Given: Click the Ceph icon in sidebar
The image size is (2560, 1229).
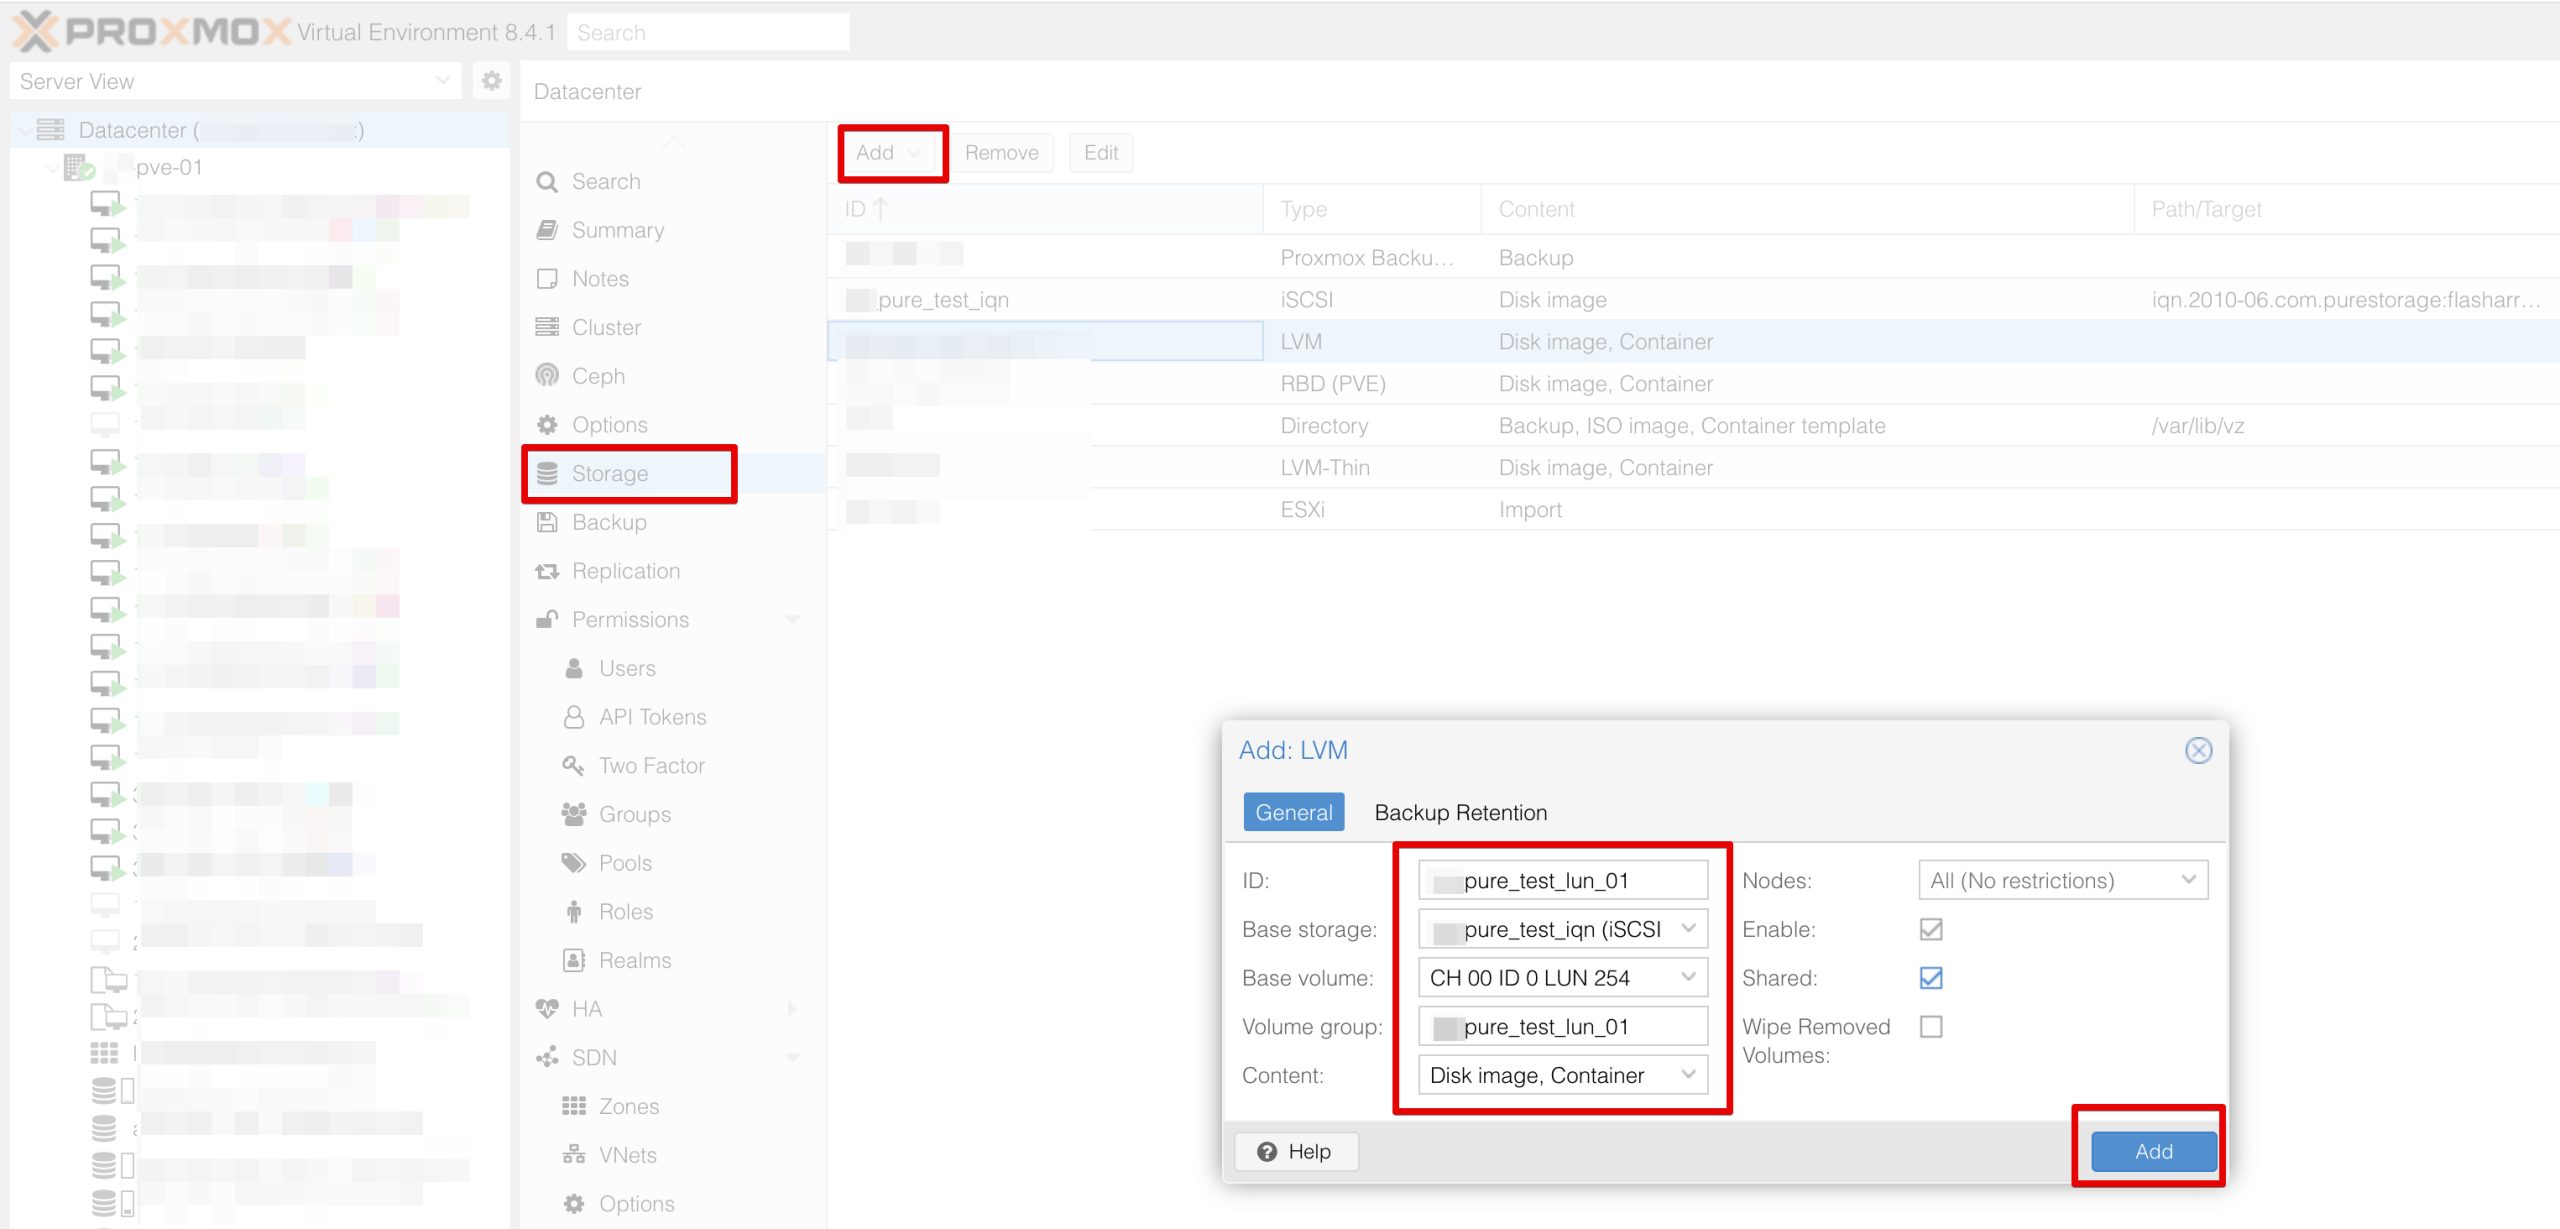Looking at the screenshot, I should pyautogui.click(x=547, y=376).
